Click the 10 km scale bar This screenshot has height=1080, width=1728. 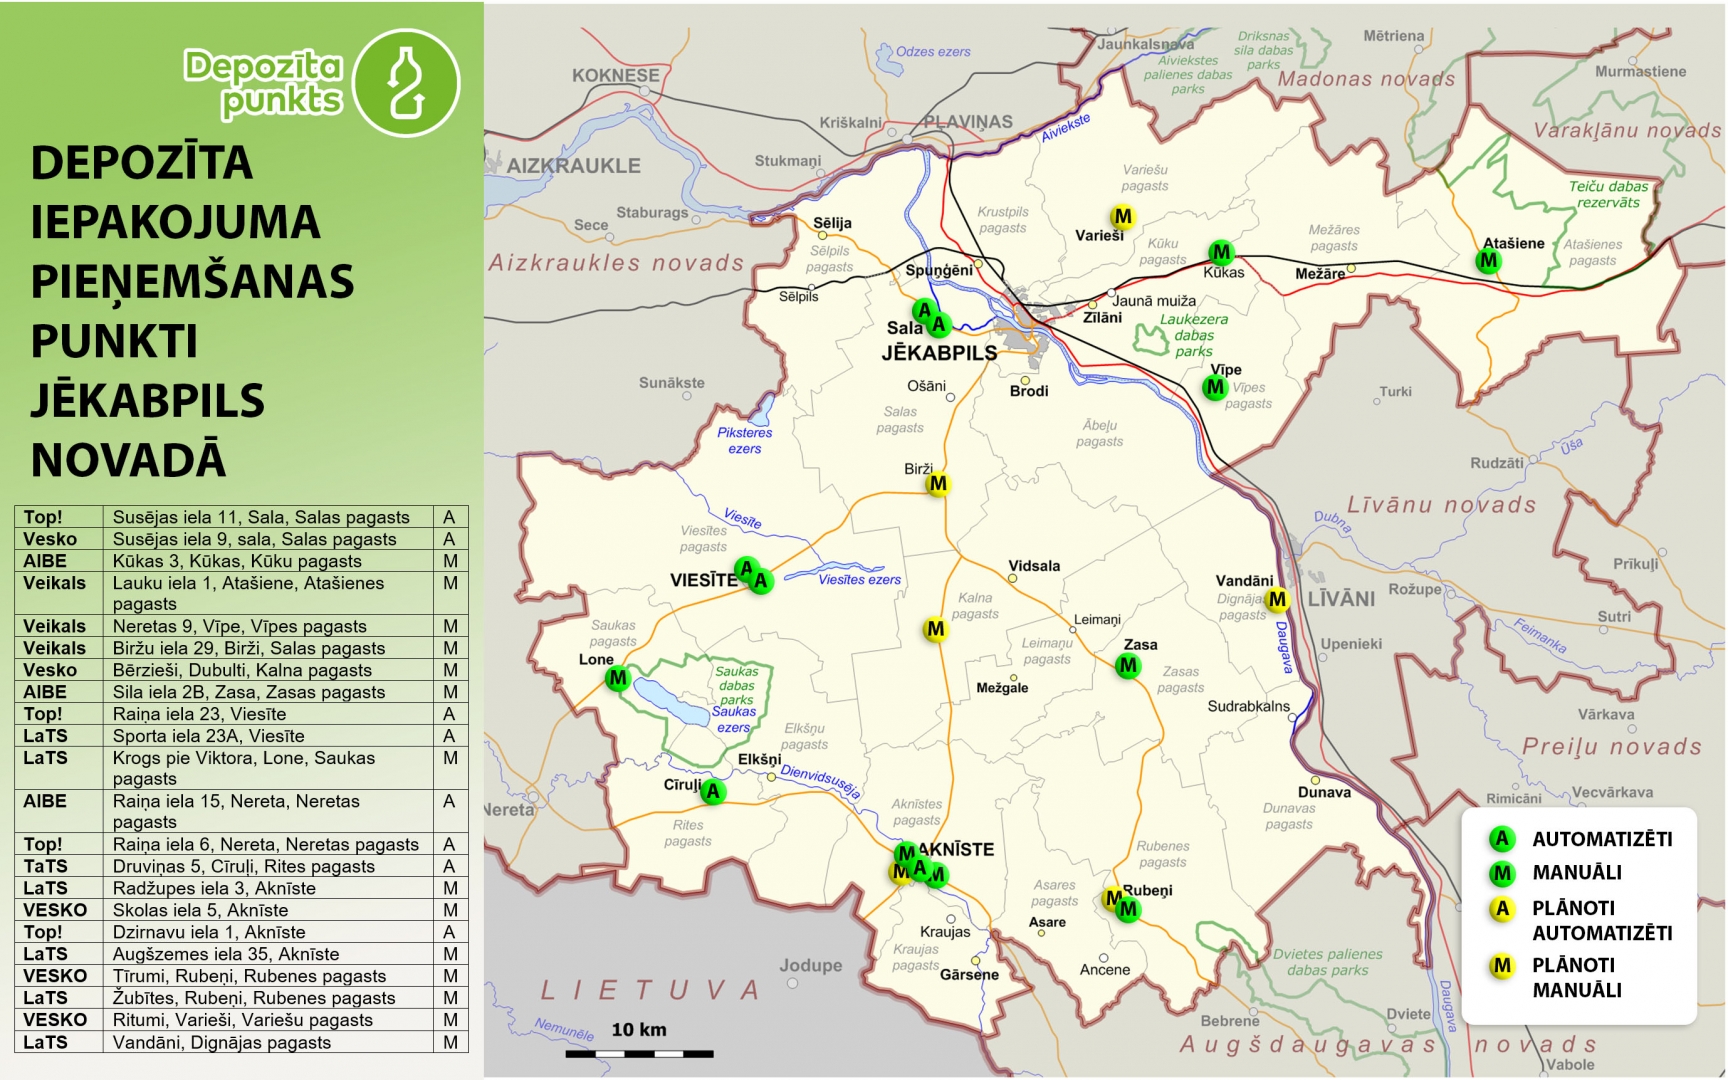639,1052
